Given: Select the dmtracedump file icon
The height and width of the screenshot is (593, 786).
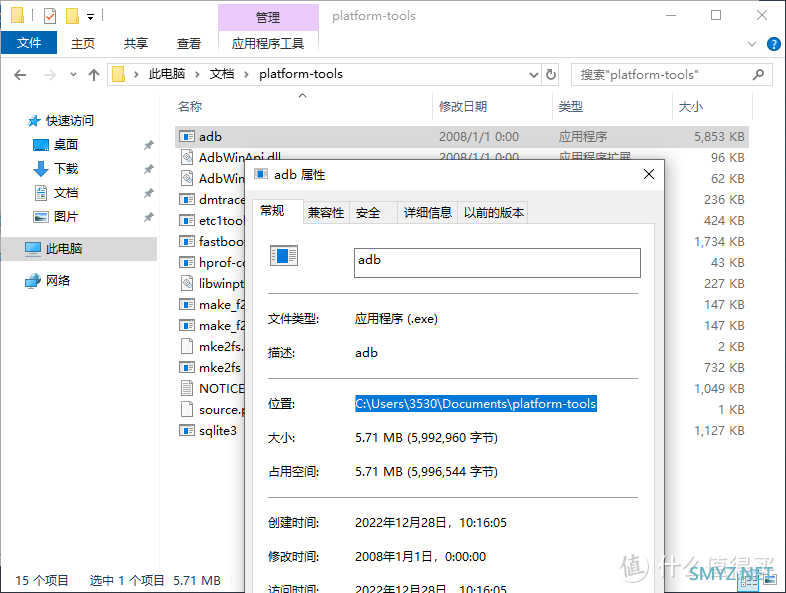Looking at the screenshot, I should pos(187,200).
